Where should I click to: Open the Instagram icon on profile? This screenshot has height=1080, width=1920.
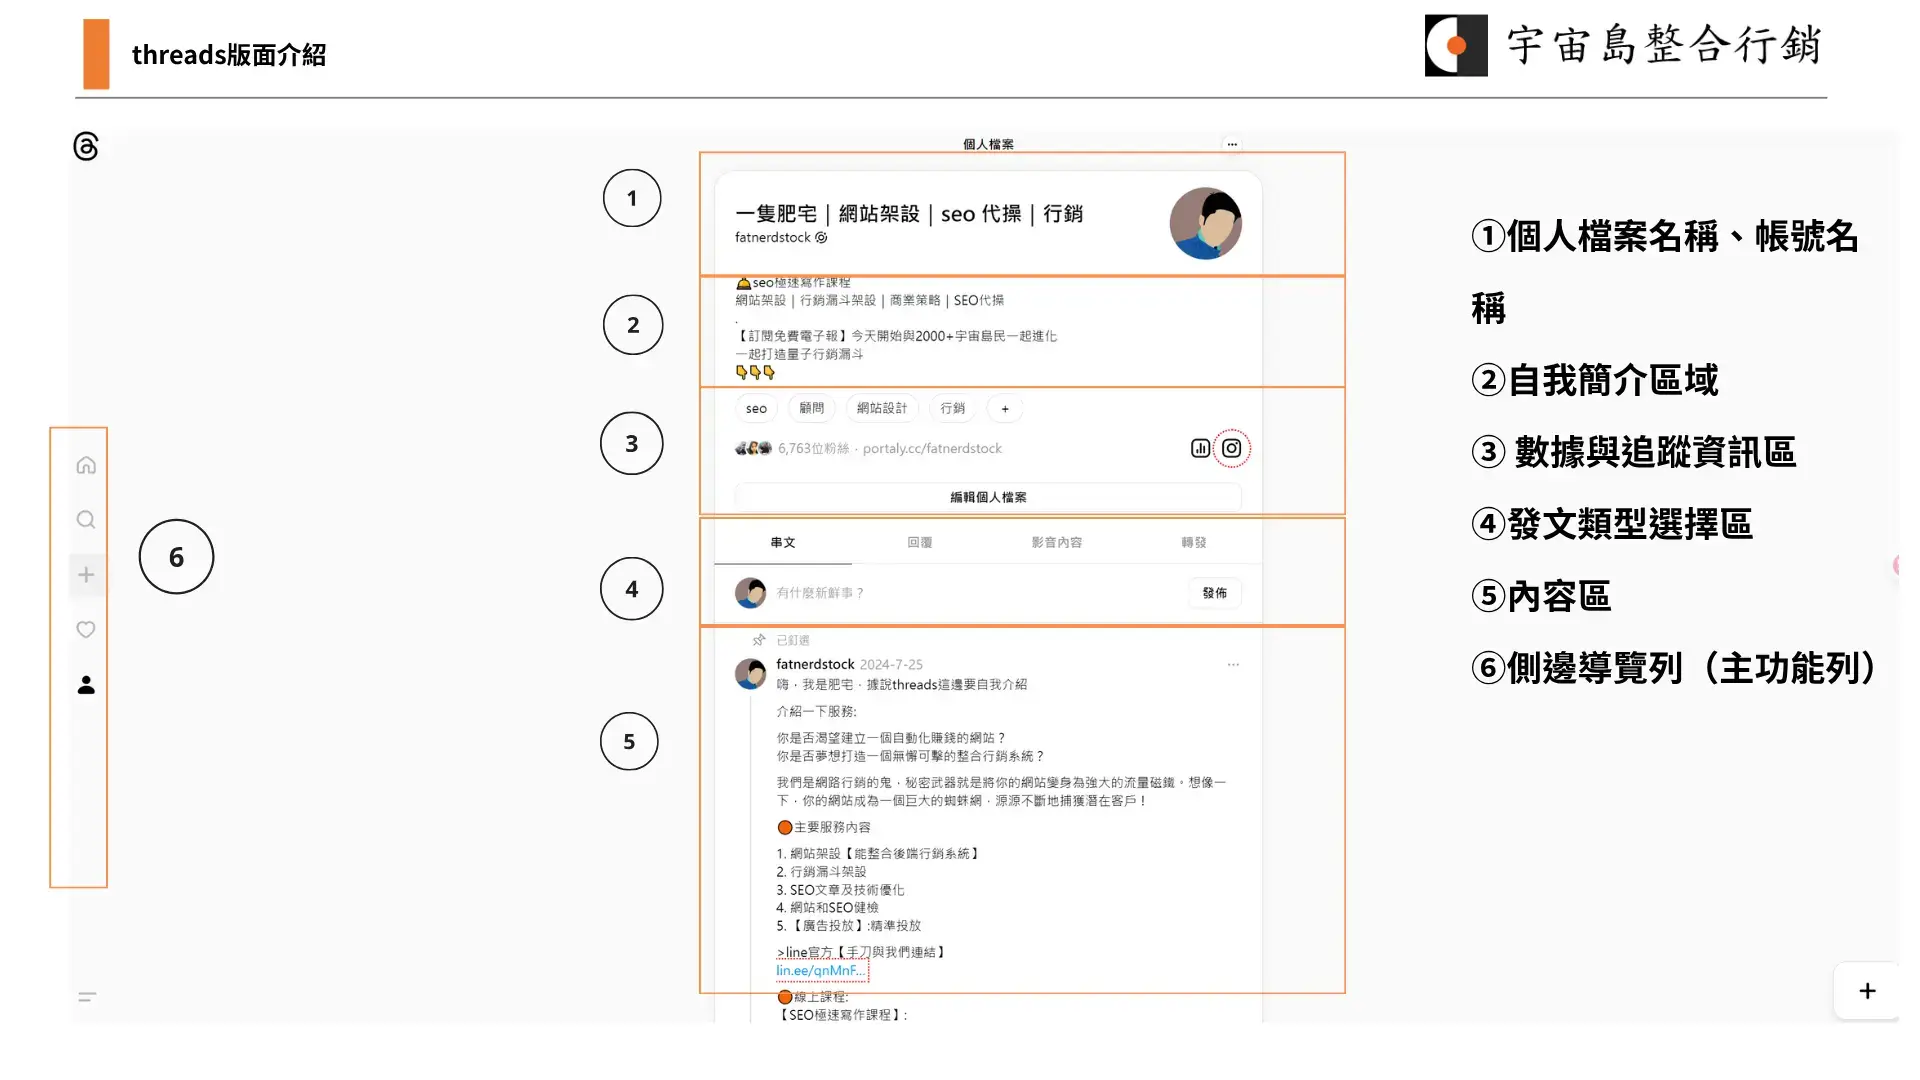coord(1232,449)
